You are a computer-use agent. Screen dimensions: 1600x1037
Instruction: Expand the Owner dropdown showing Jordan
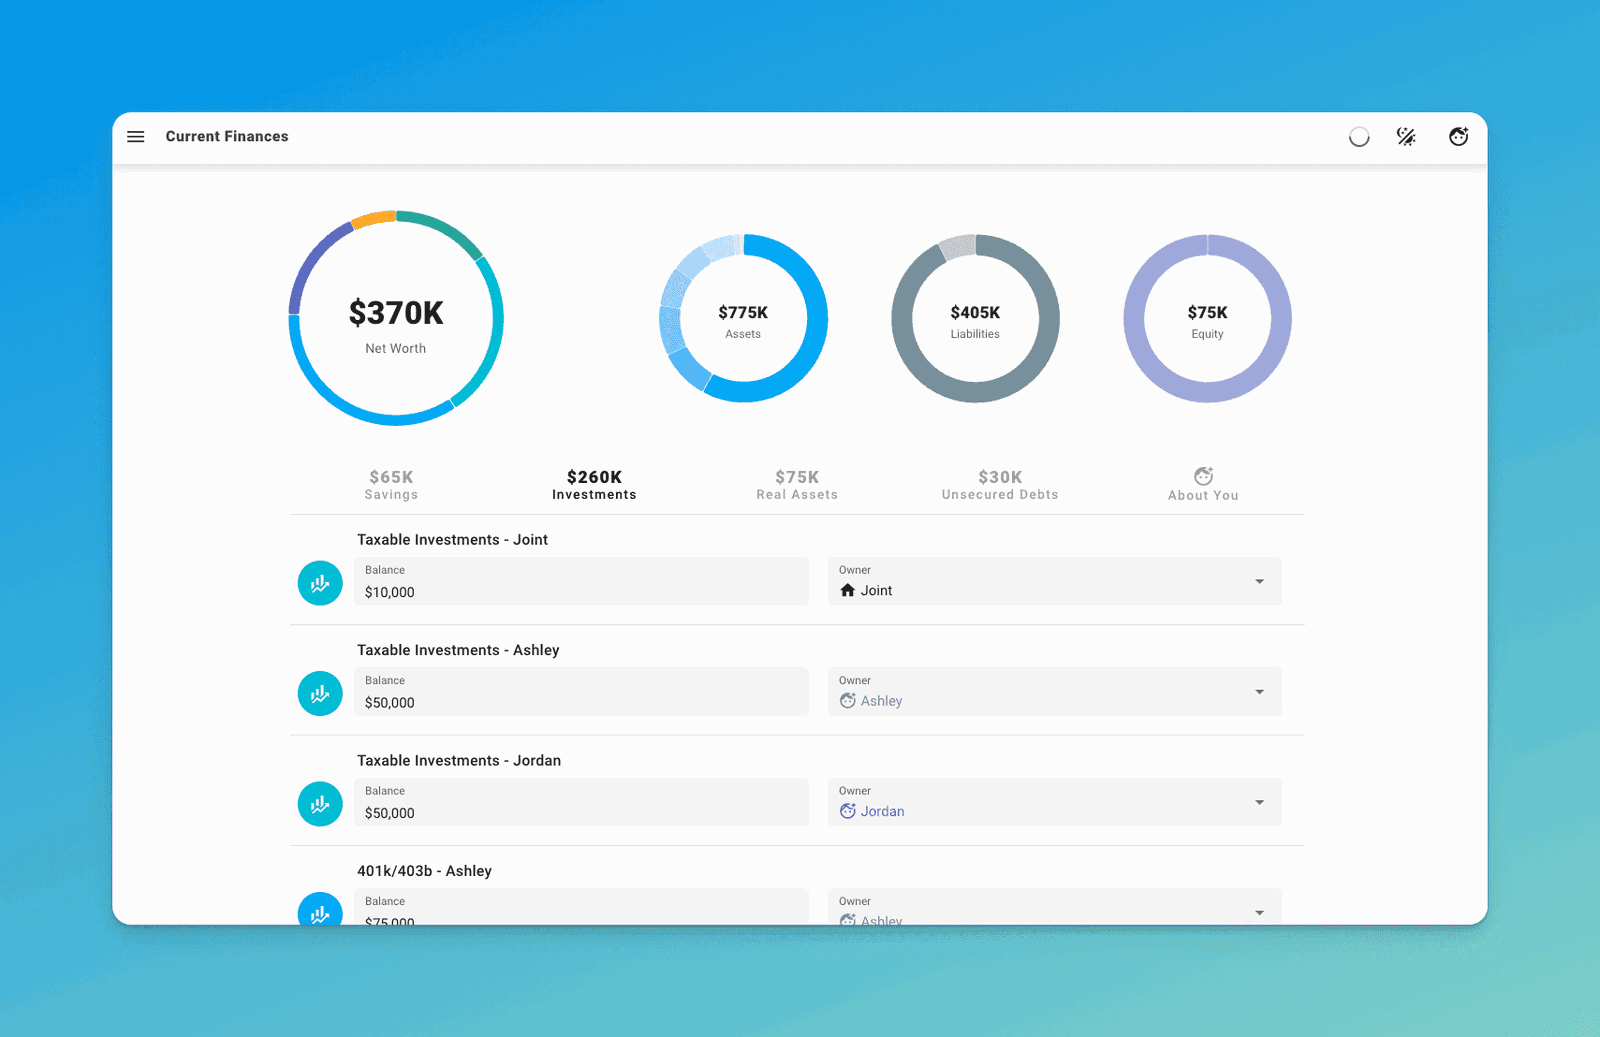(1054, 803)
